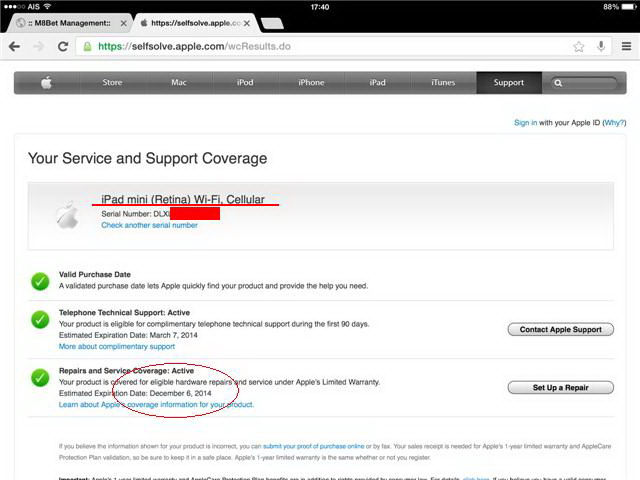
Task: Click Estimated Expiration Date: December 6, 2014
Action: pyautogui.click(x=135, y=393)
